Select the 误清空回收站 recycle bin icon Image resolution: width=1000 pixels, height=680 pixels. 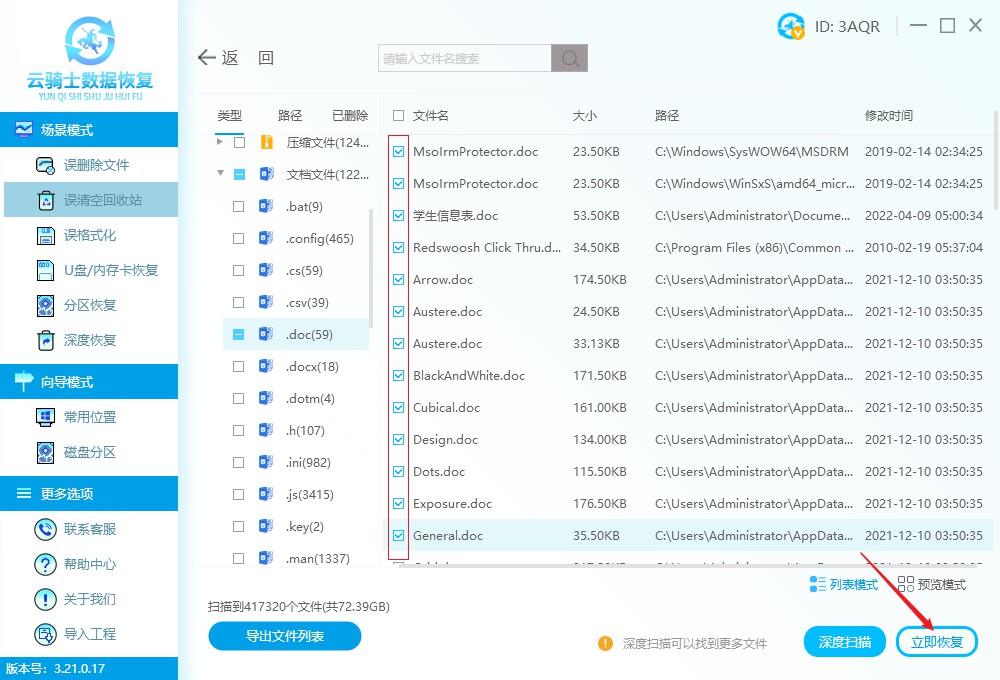coord(46,200)
